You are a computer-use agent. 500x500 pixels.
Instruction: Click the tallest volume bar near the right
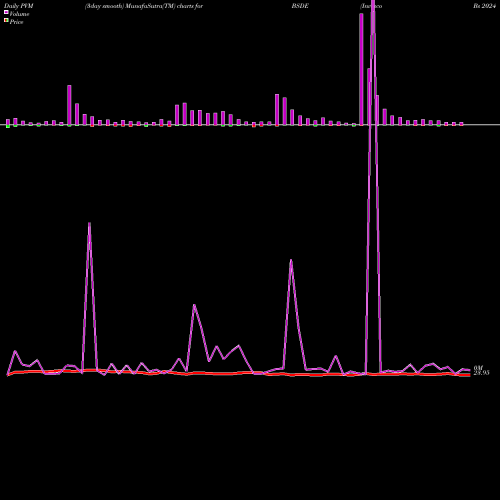tap(361, 69)
